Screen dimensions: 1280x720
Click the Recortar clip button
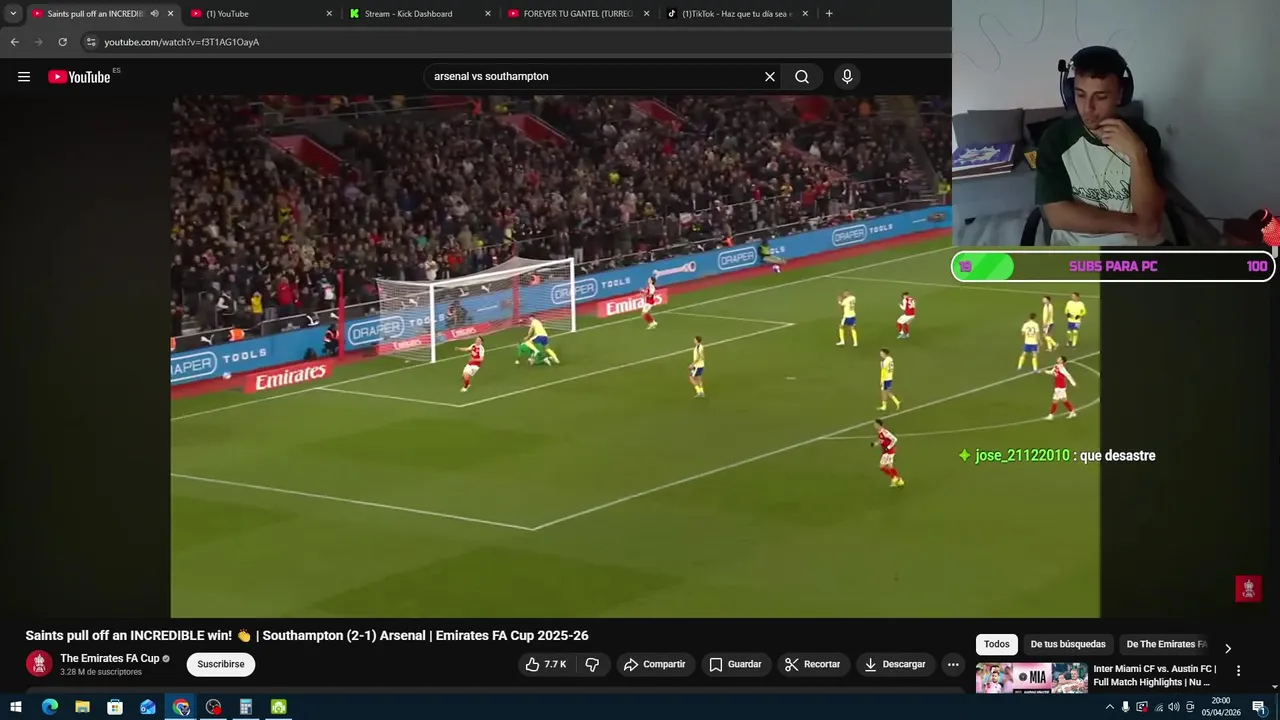pos(812,664)
